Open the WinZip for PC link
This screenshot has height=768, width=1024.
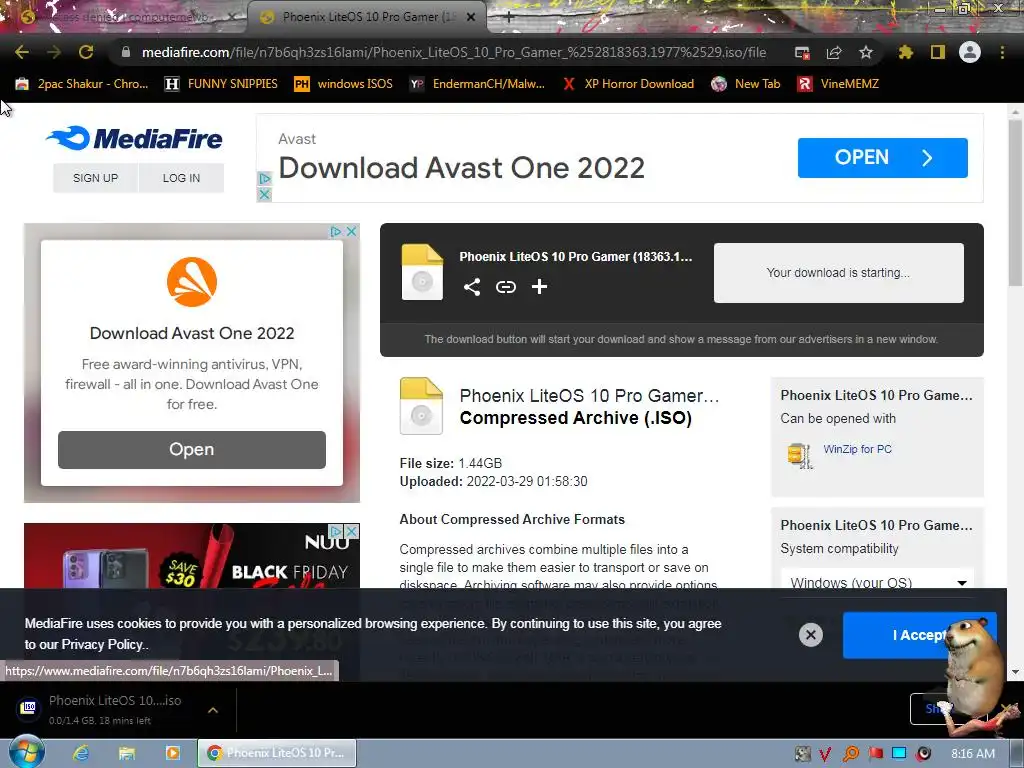tap(857, 449)
